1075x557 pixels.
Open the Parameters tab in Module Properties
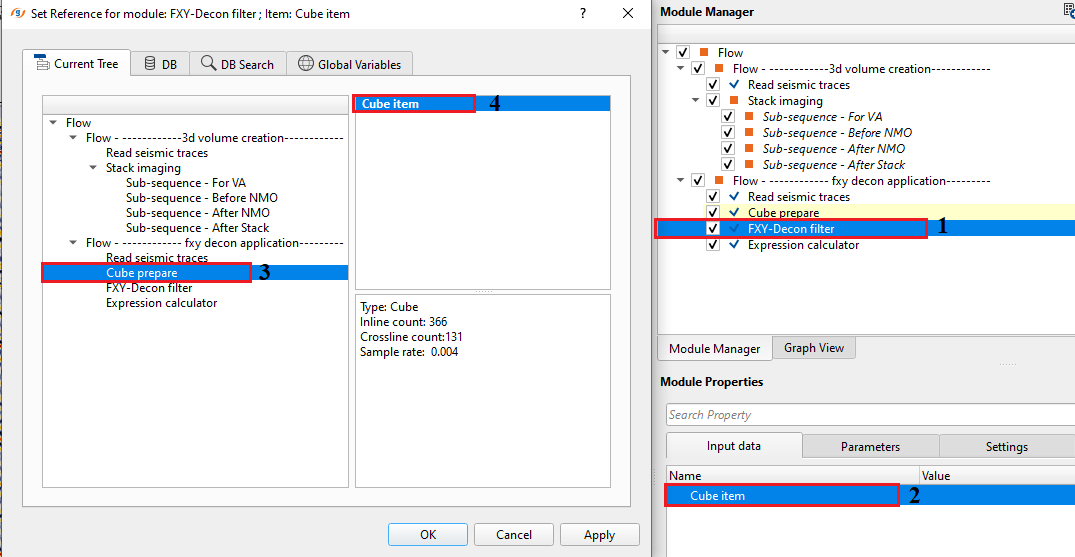click(870, 447)
